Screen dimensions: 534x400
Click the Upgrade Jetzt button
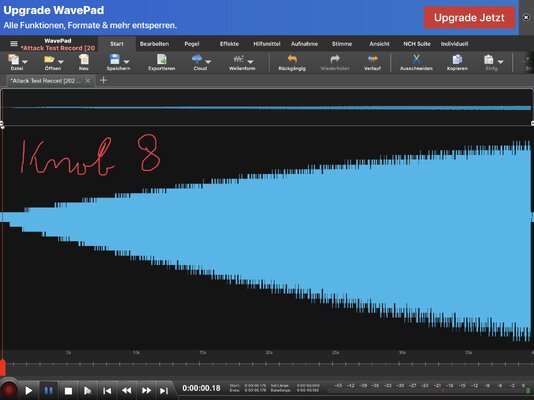click(469, 17)
